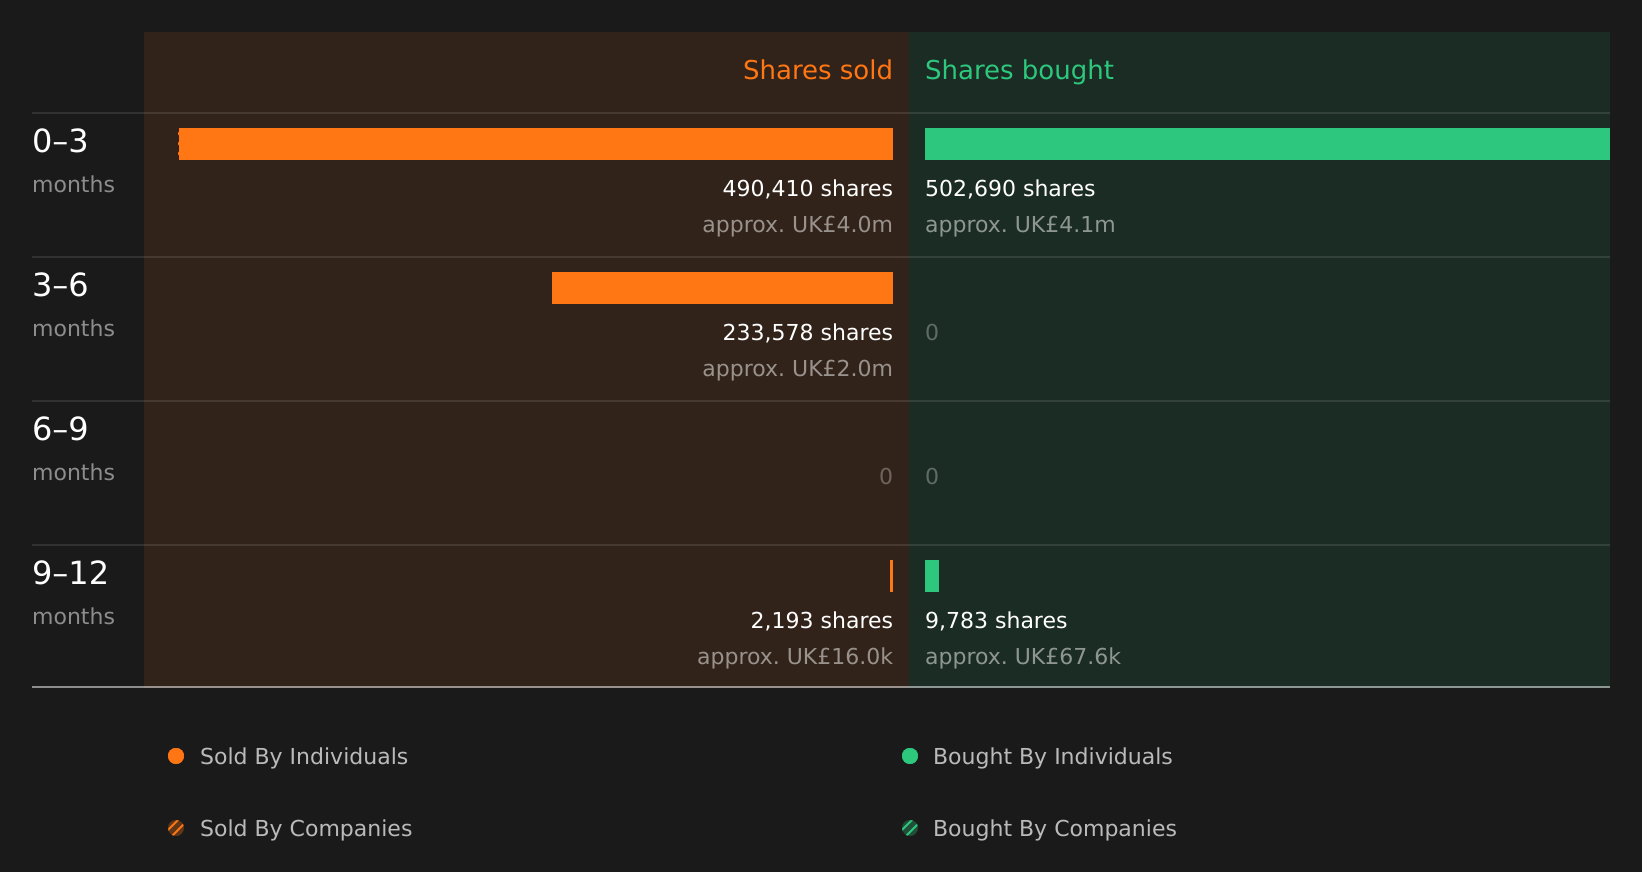Click the striped Bought By Companies legend icon
Image resolution: width=1642 pixels, height=872 pixels.
click(910, 828)
